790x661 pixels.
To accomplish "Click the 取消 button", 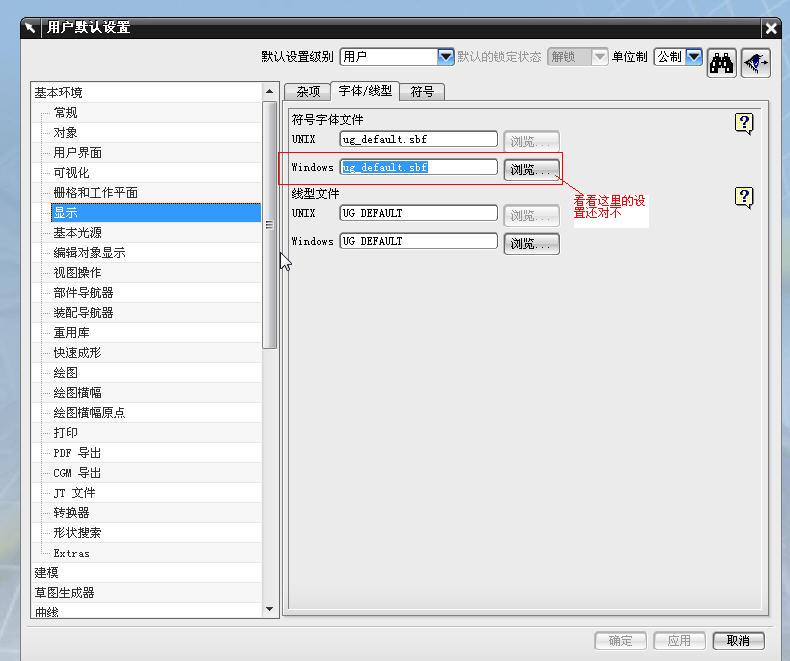I will (739, 641).
